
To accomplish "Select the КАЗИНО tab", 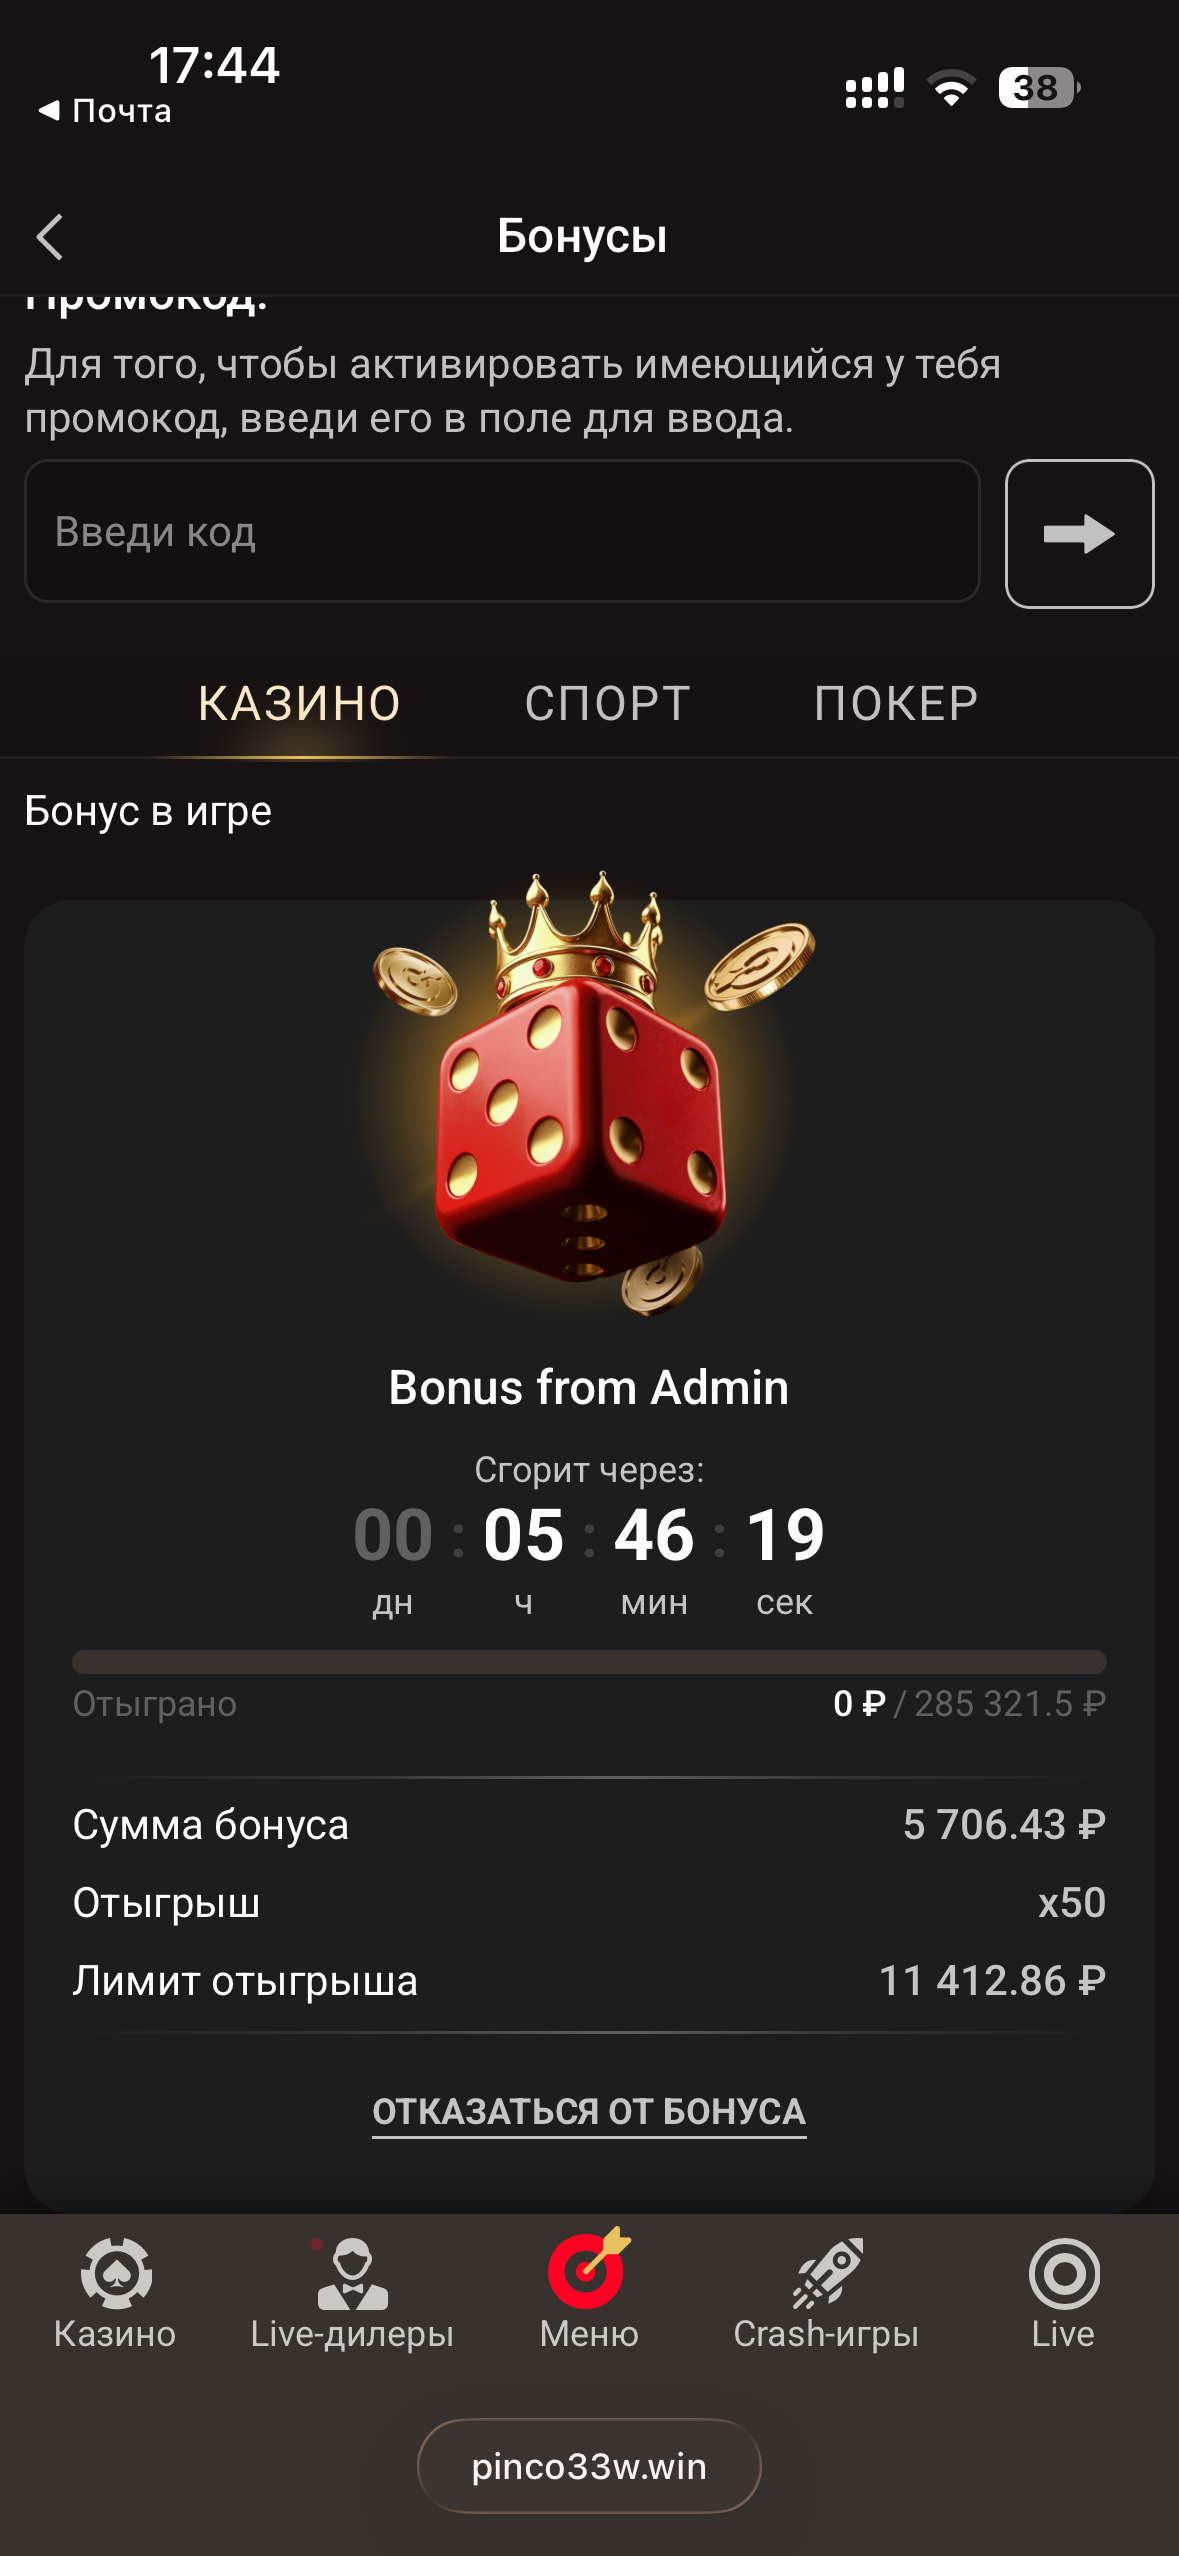I will (299, 703).
